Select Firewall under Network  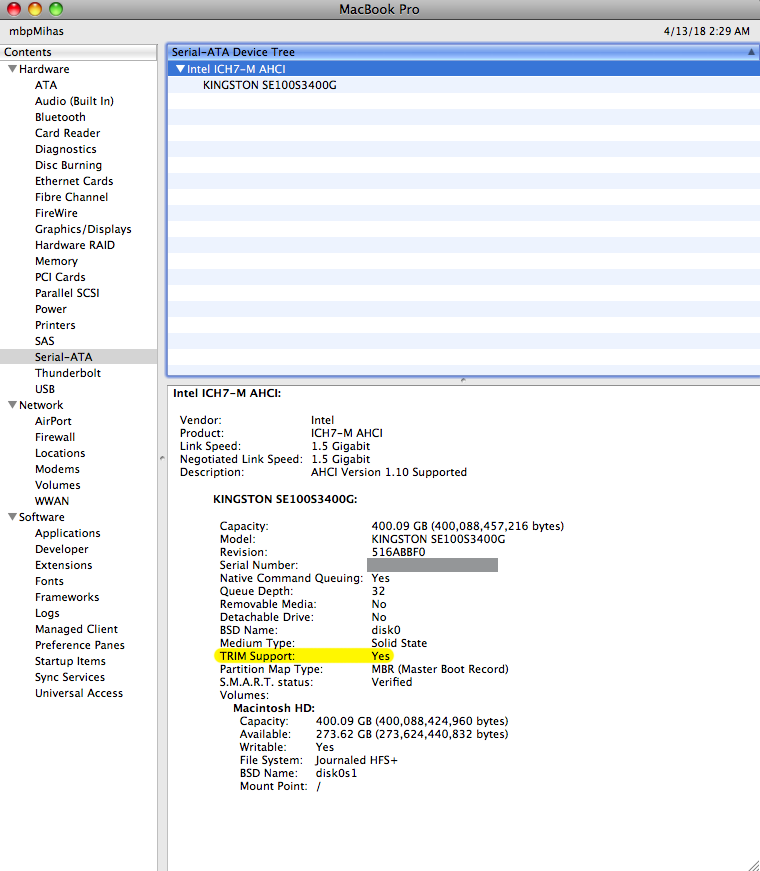tap(55, 437)
